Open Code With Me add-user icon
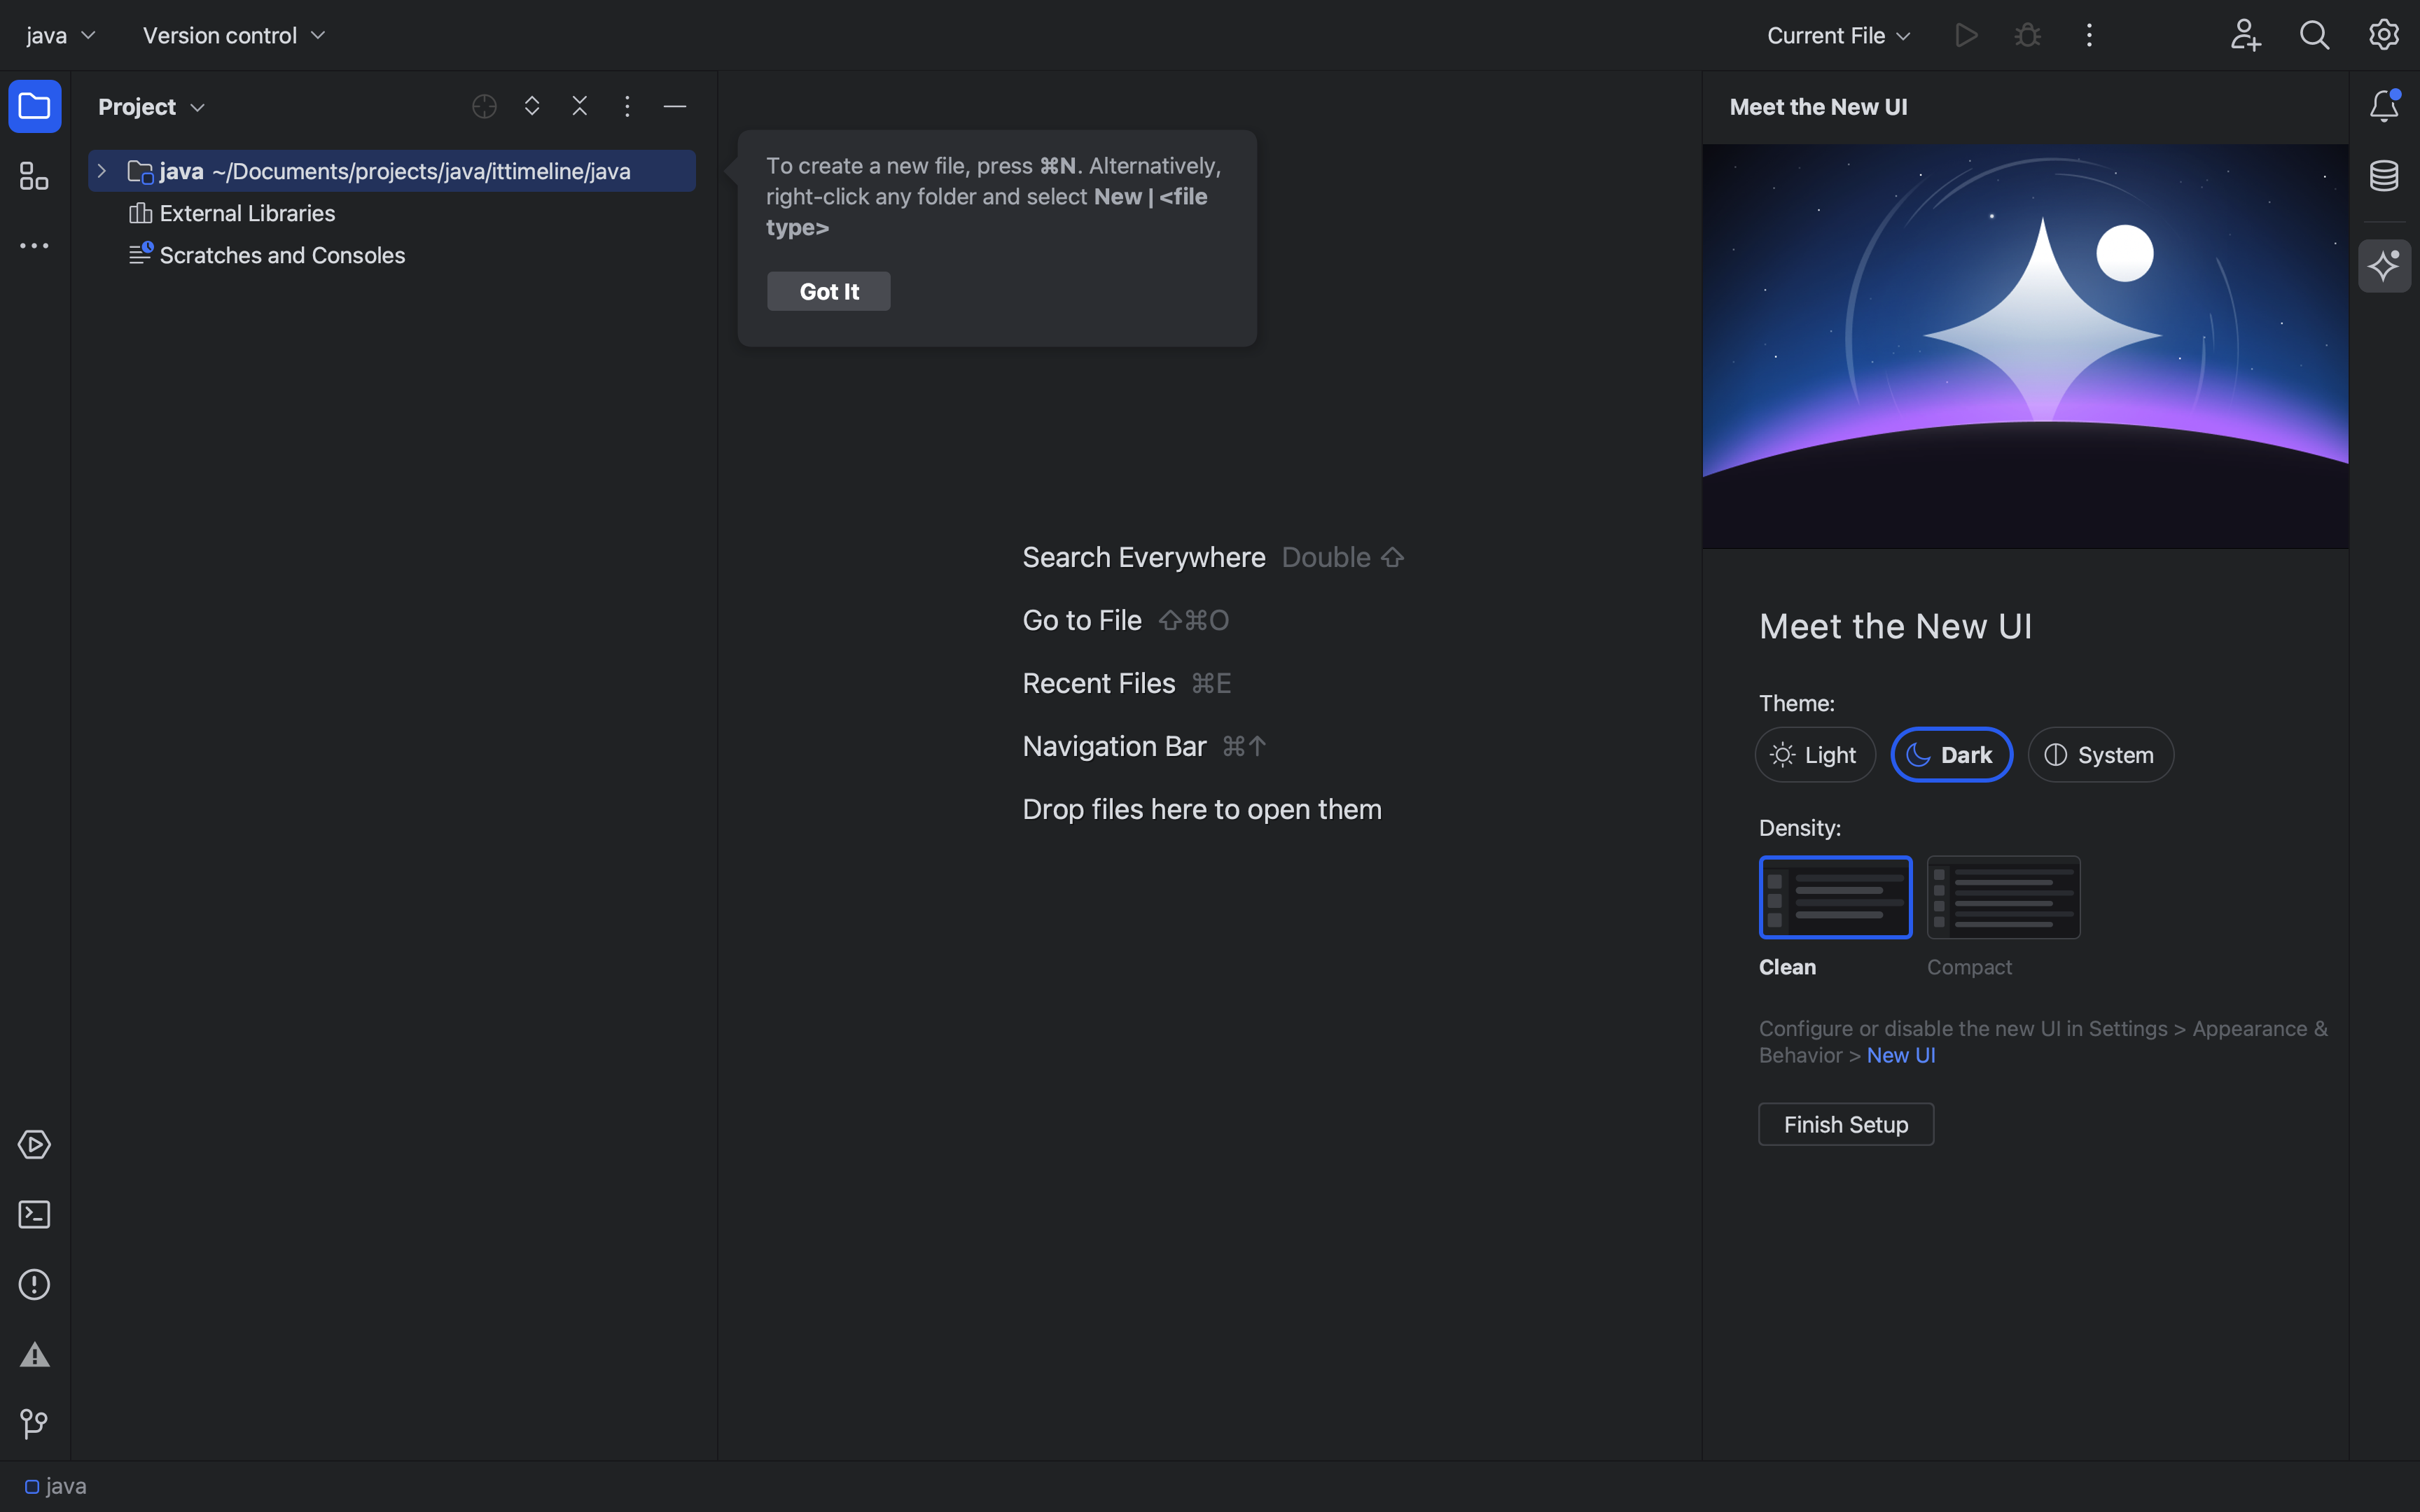The height and width of the screenshot is (1512, 2420). [2245, 35]
